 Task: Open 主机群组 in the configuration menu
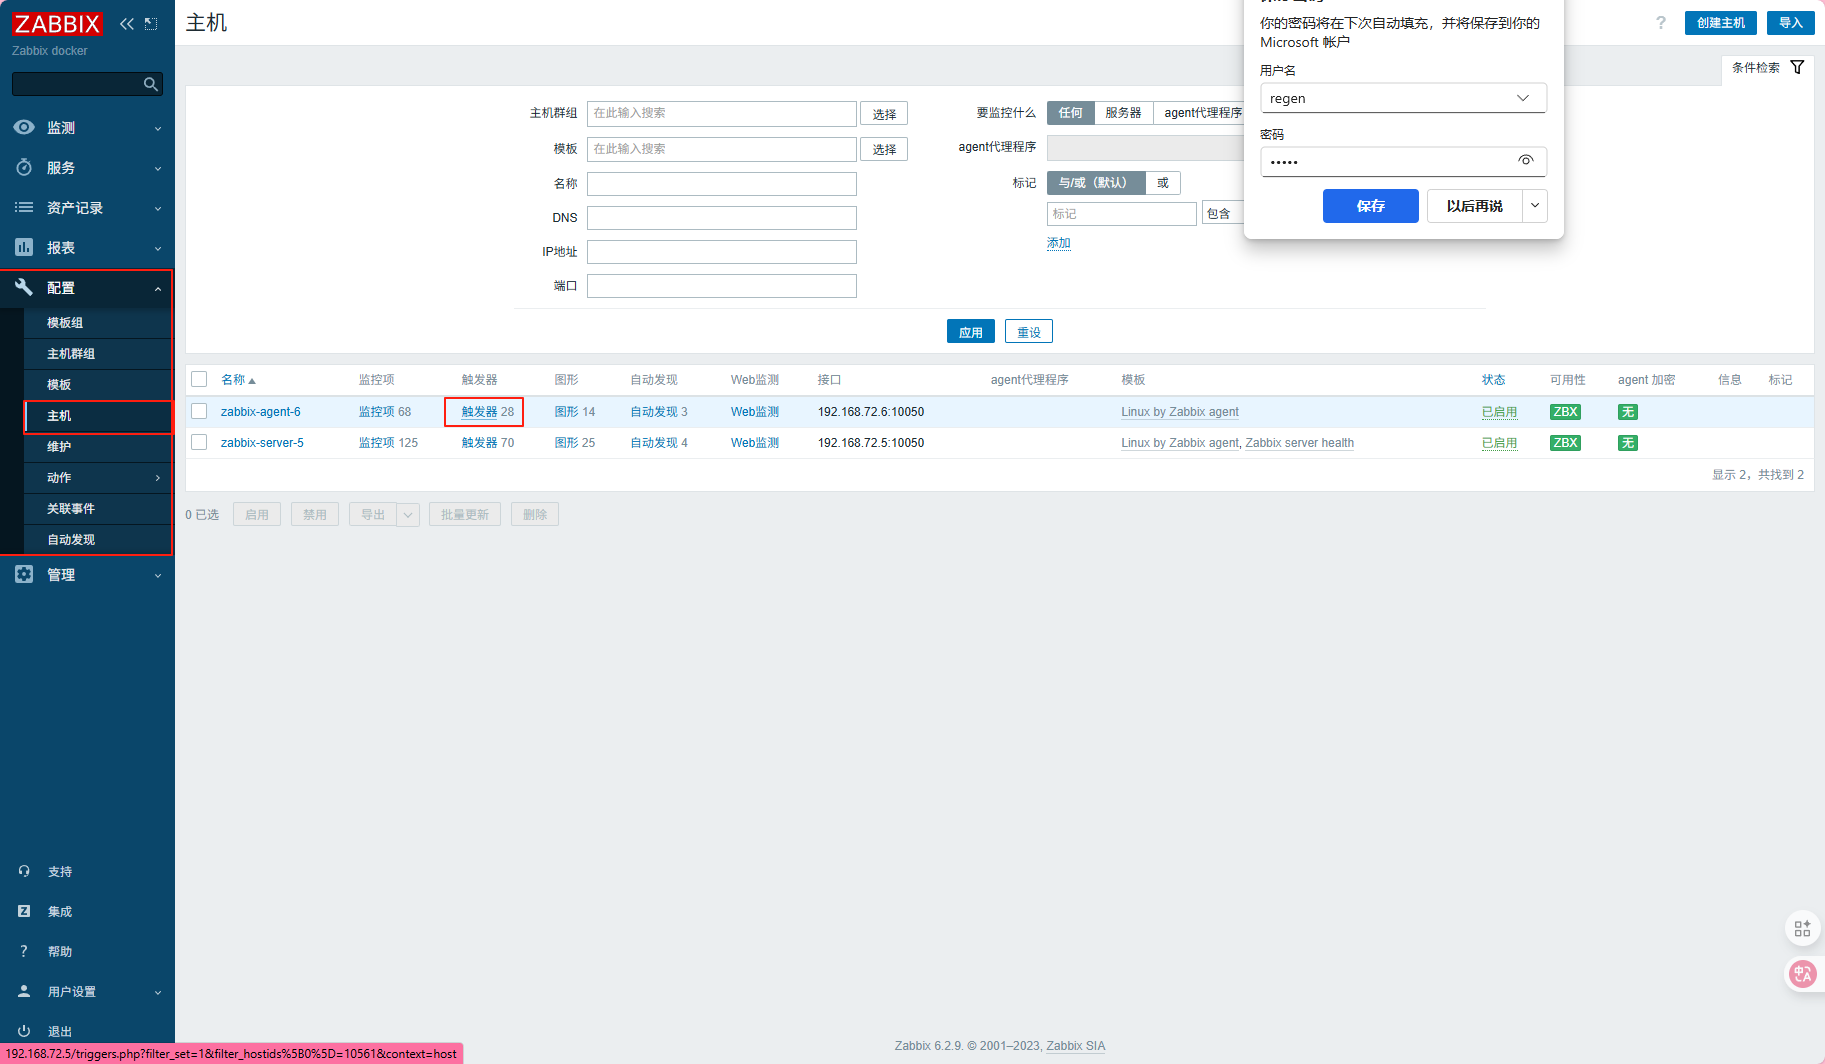[x=71, y=354]
